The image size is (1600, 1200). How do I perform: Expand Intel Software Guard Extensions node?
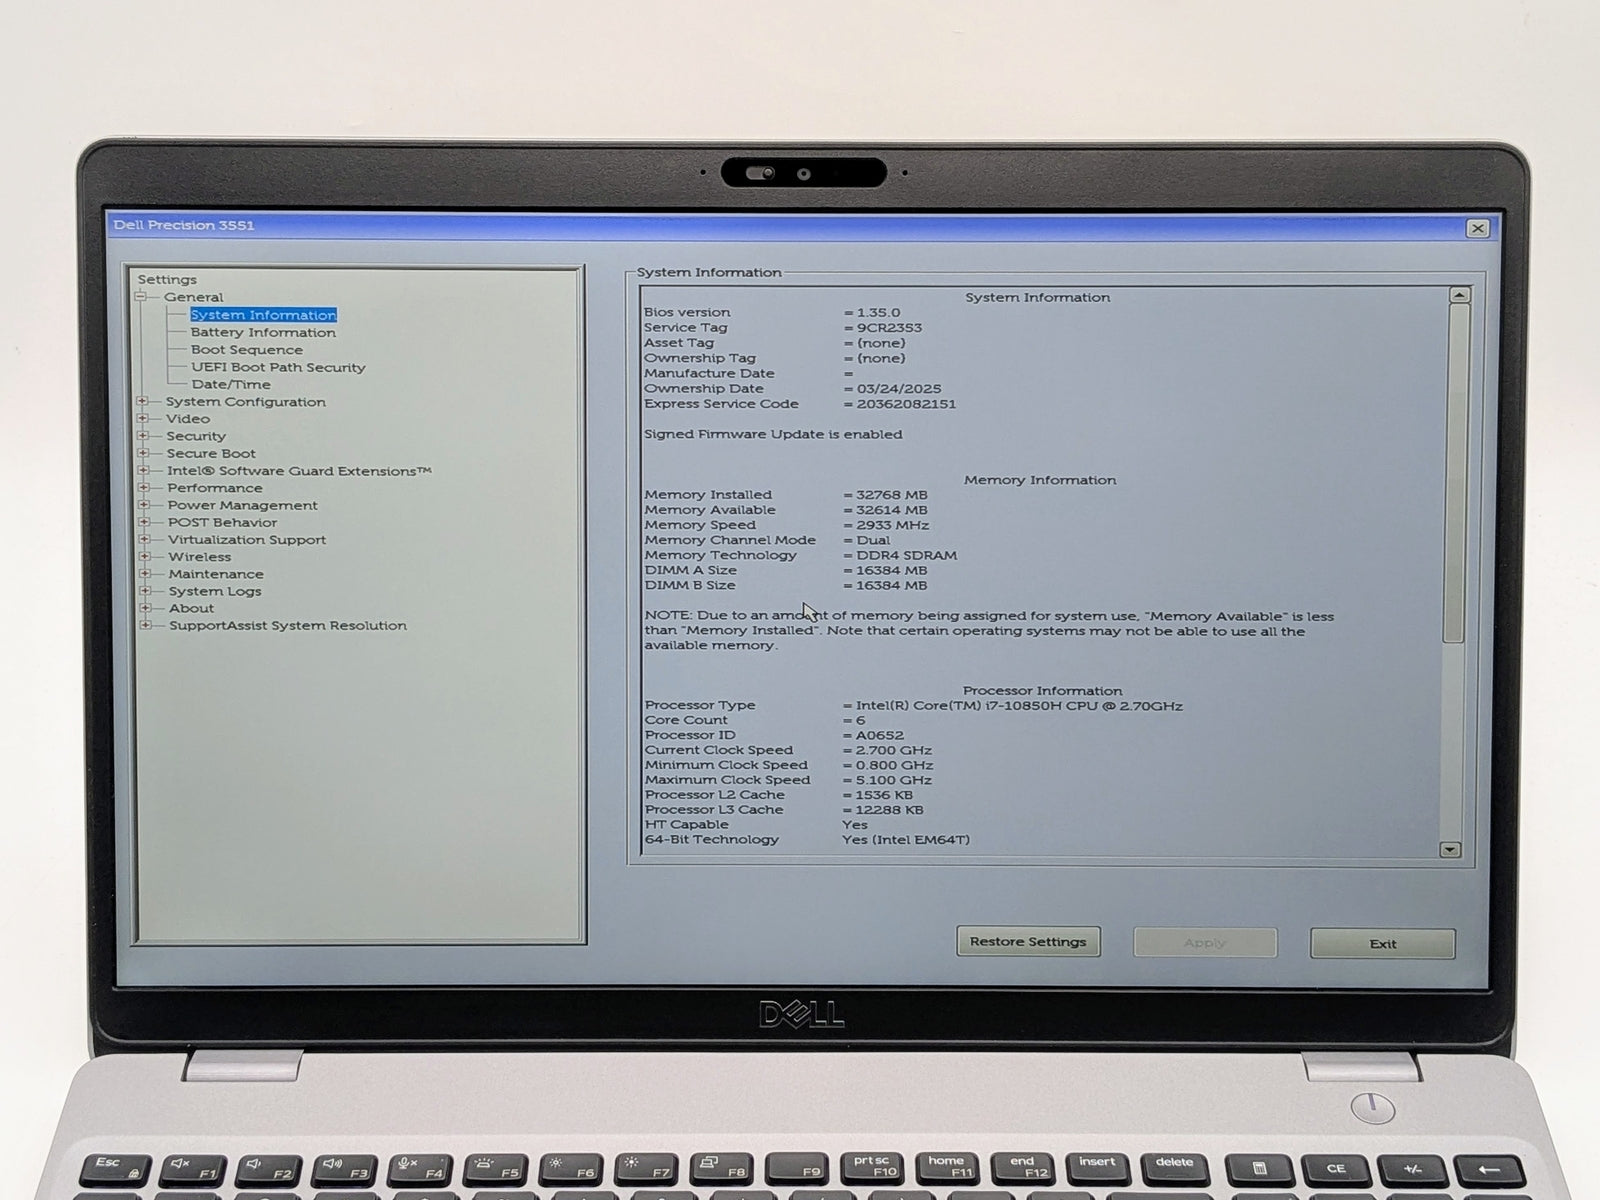click(144, 471)
